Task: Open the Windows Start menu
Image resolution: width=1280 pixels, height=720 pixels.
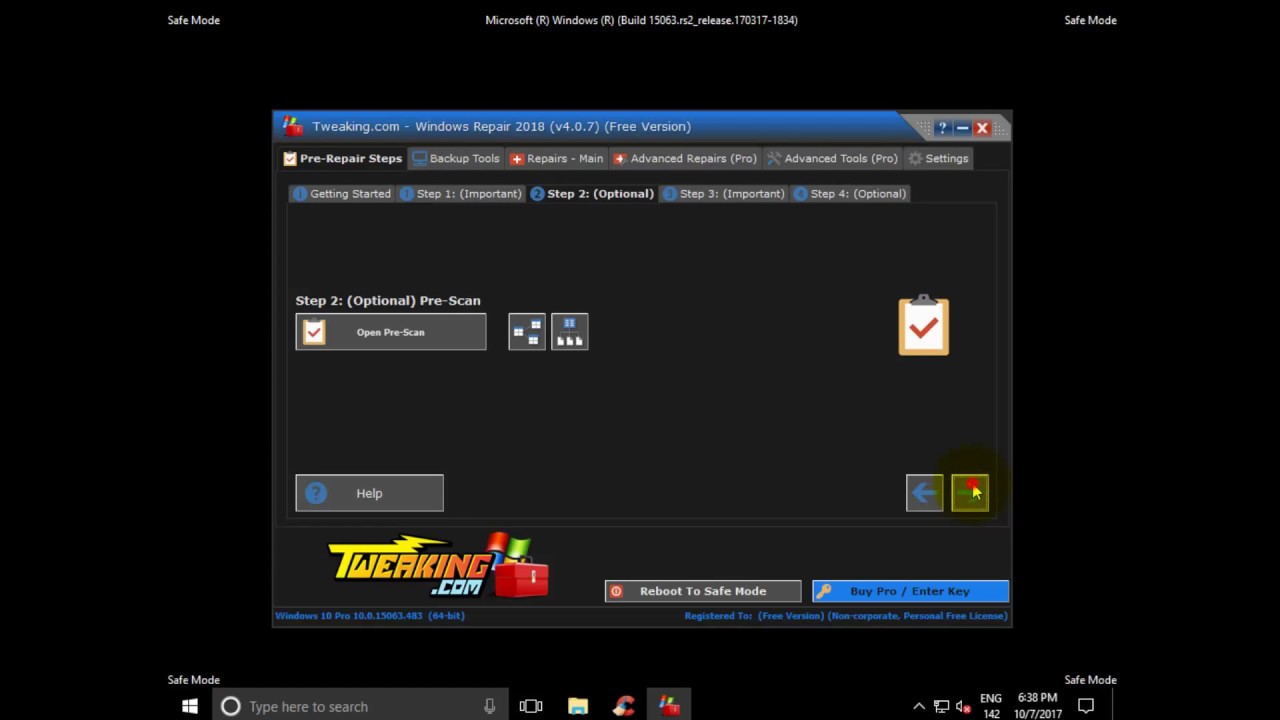Action: pyautogui.click(x=190, y=706)
